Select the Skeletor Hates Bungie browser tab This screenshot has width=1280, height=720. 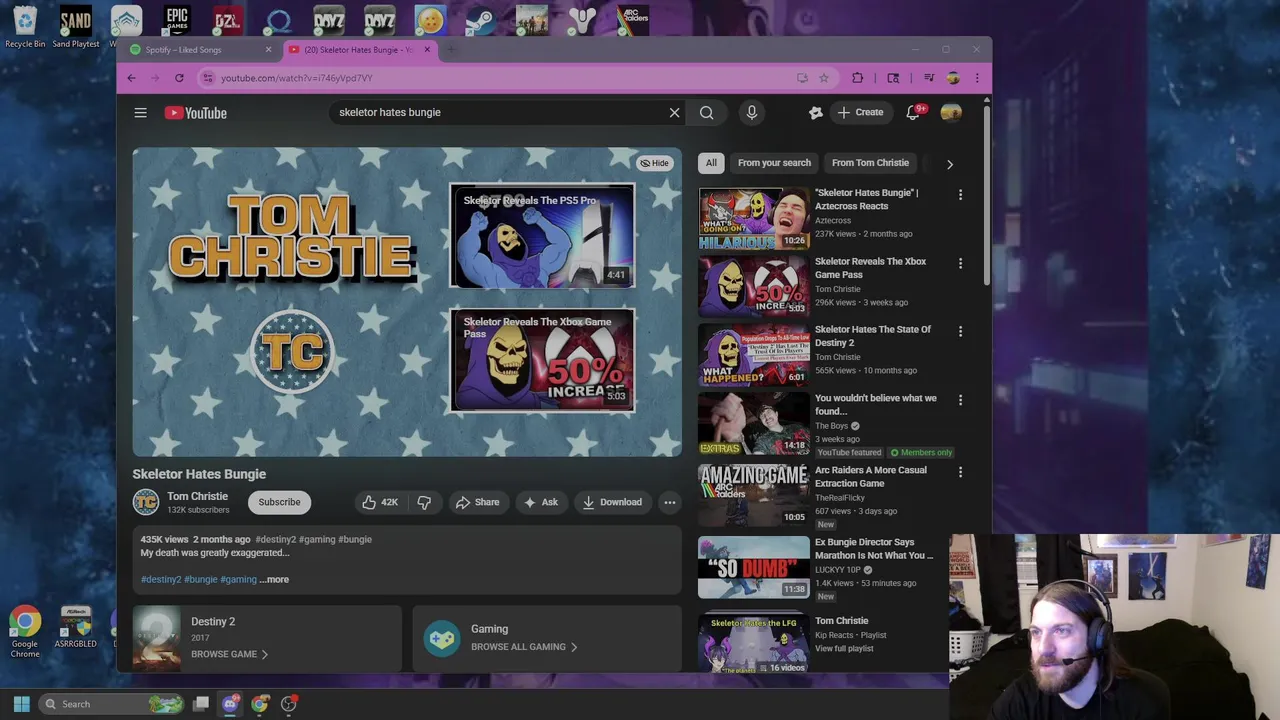pos(358,50)
